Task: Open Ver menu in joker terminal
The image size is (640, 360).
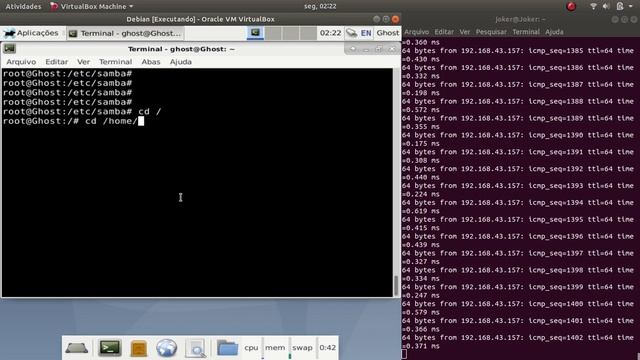Action: coord(464,32)
